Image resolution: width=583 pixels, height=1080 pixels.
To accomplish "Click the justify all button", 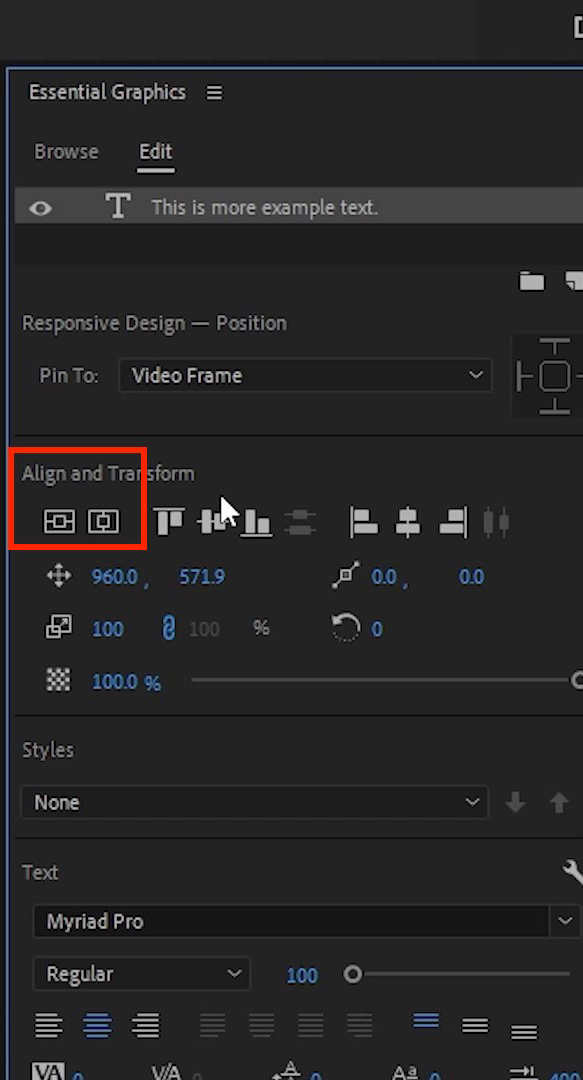I will click(x=360, y=1026).
